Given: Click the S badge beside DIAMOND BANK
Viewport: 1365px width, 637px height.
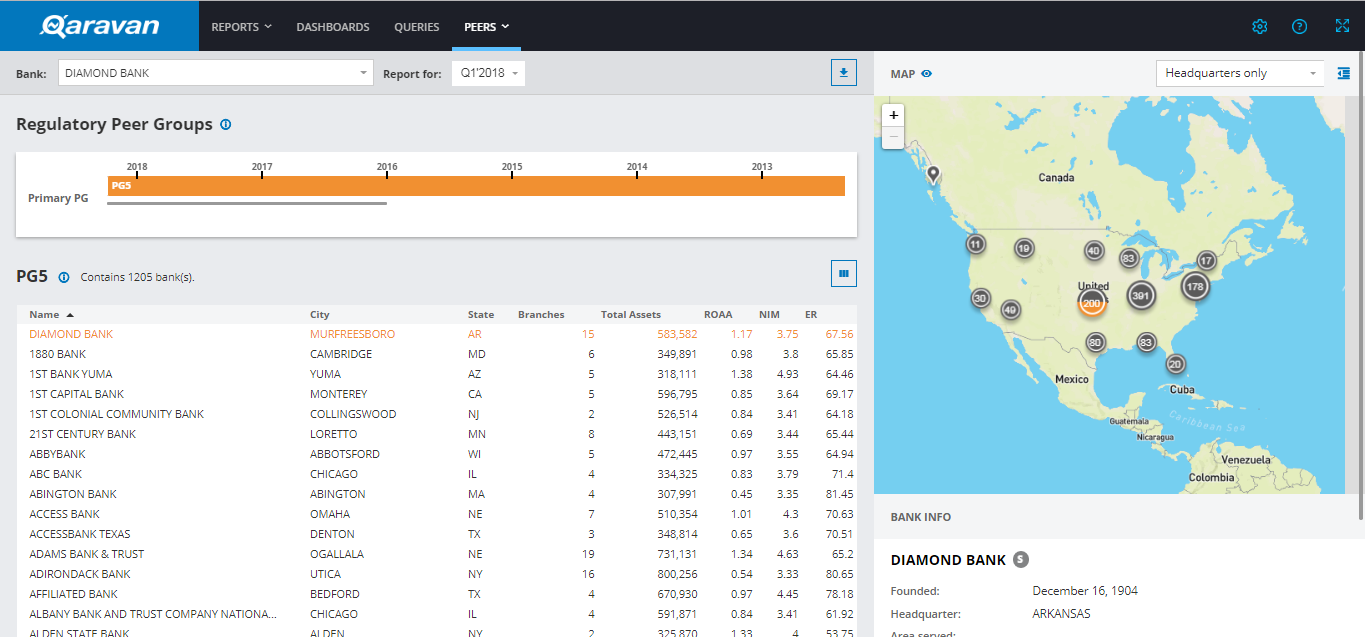Looking at the screenshot, I should coord(1020,560).
